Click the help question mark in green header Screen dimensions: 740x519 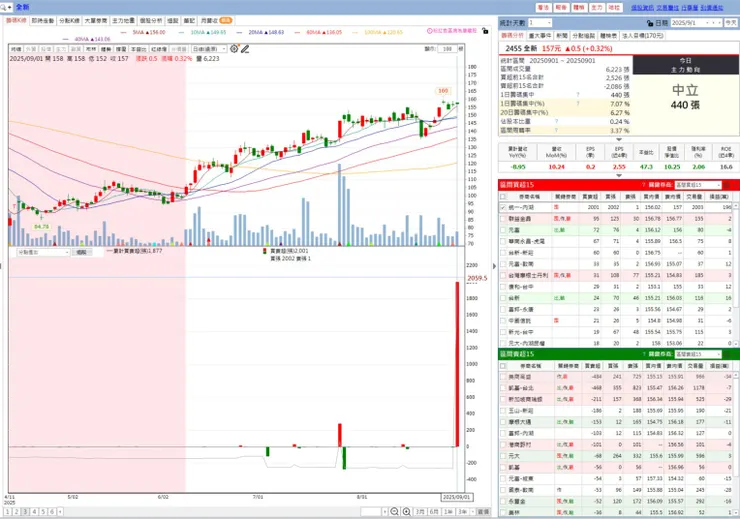pyautogui.click(x=644, y=354)
